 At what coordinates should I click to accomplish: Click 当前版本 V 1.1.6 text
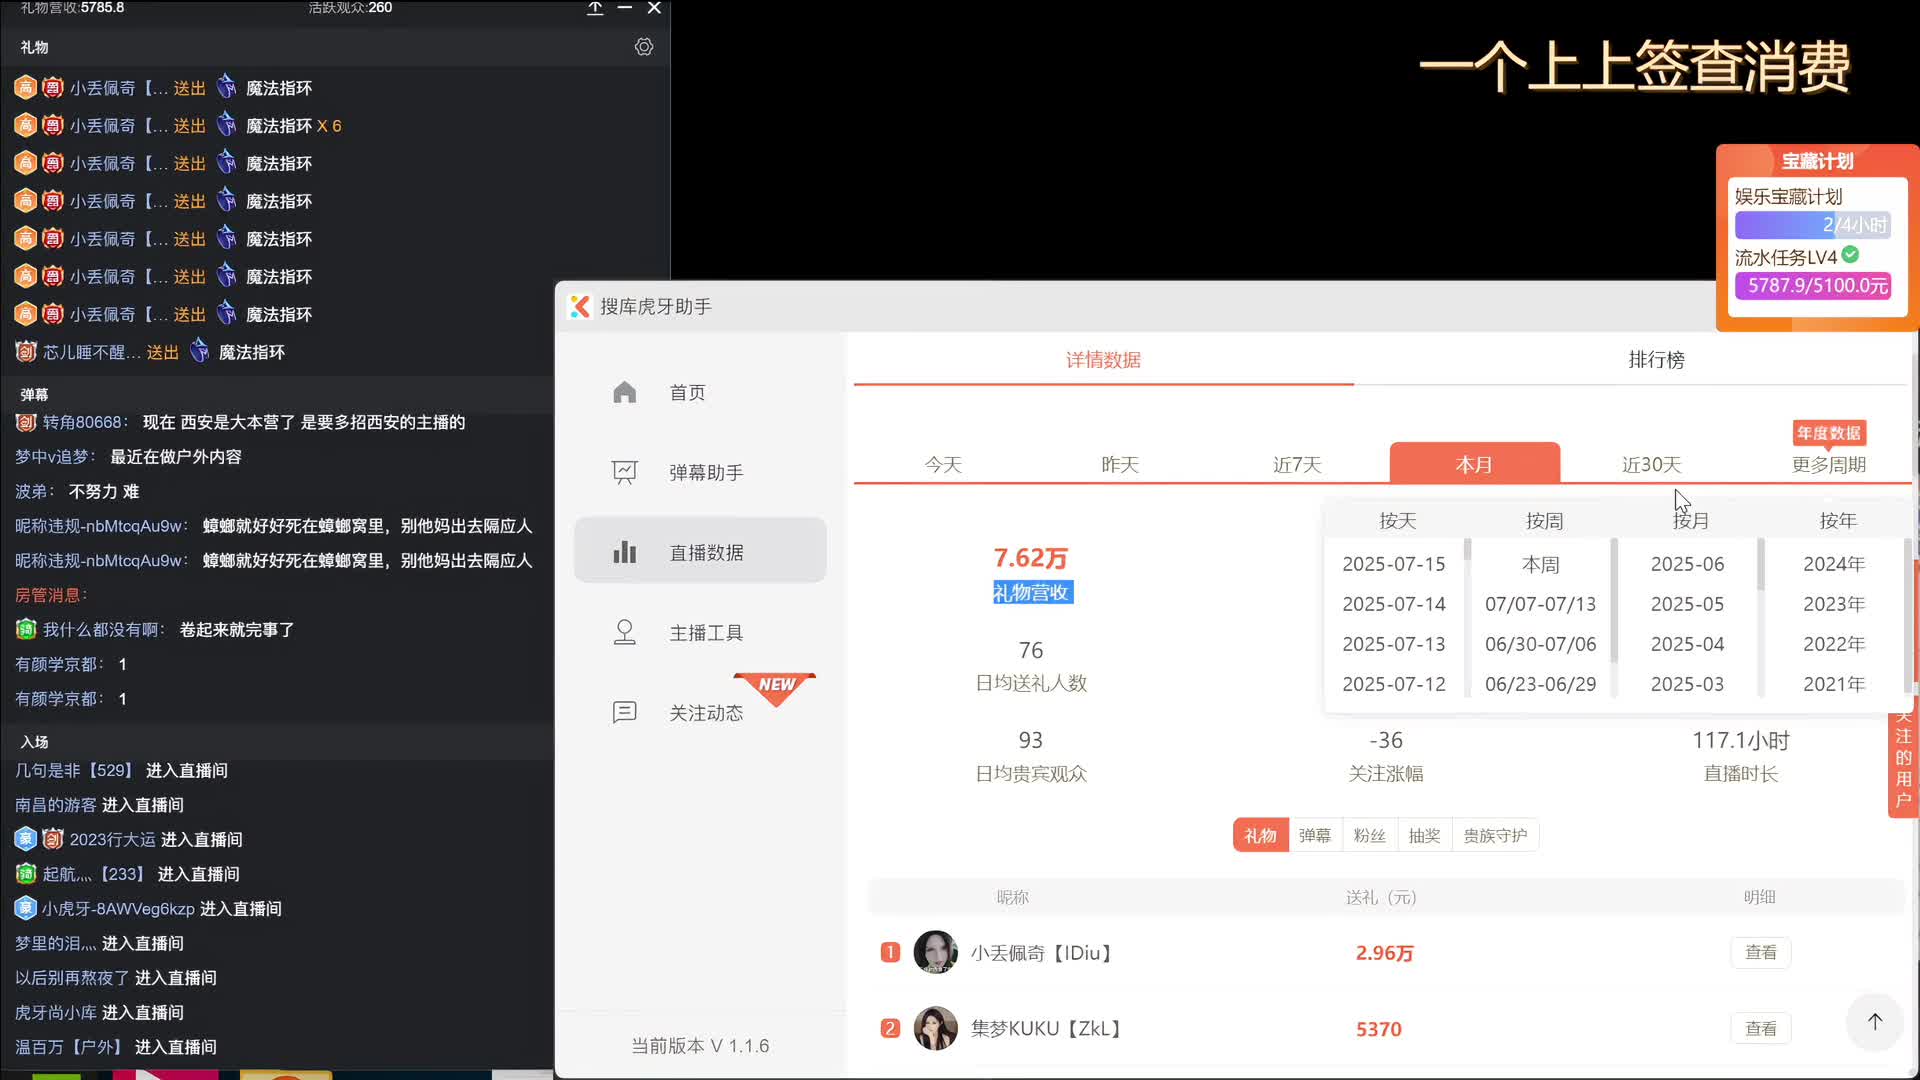(700, 1046)
